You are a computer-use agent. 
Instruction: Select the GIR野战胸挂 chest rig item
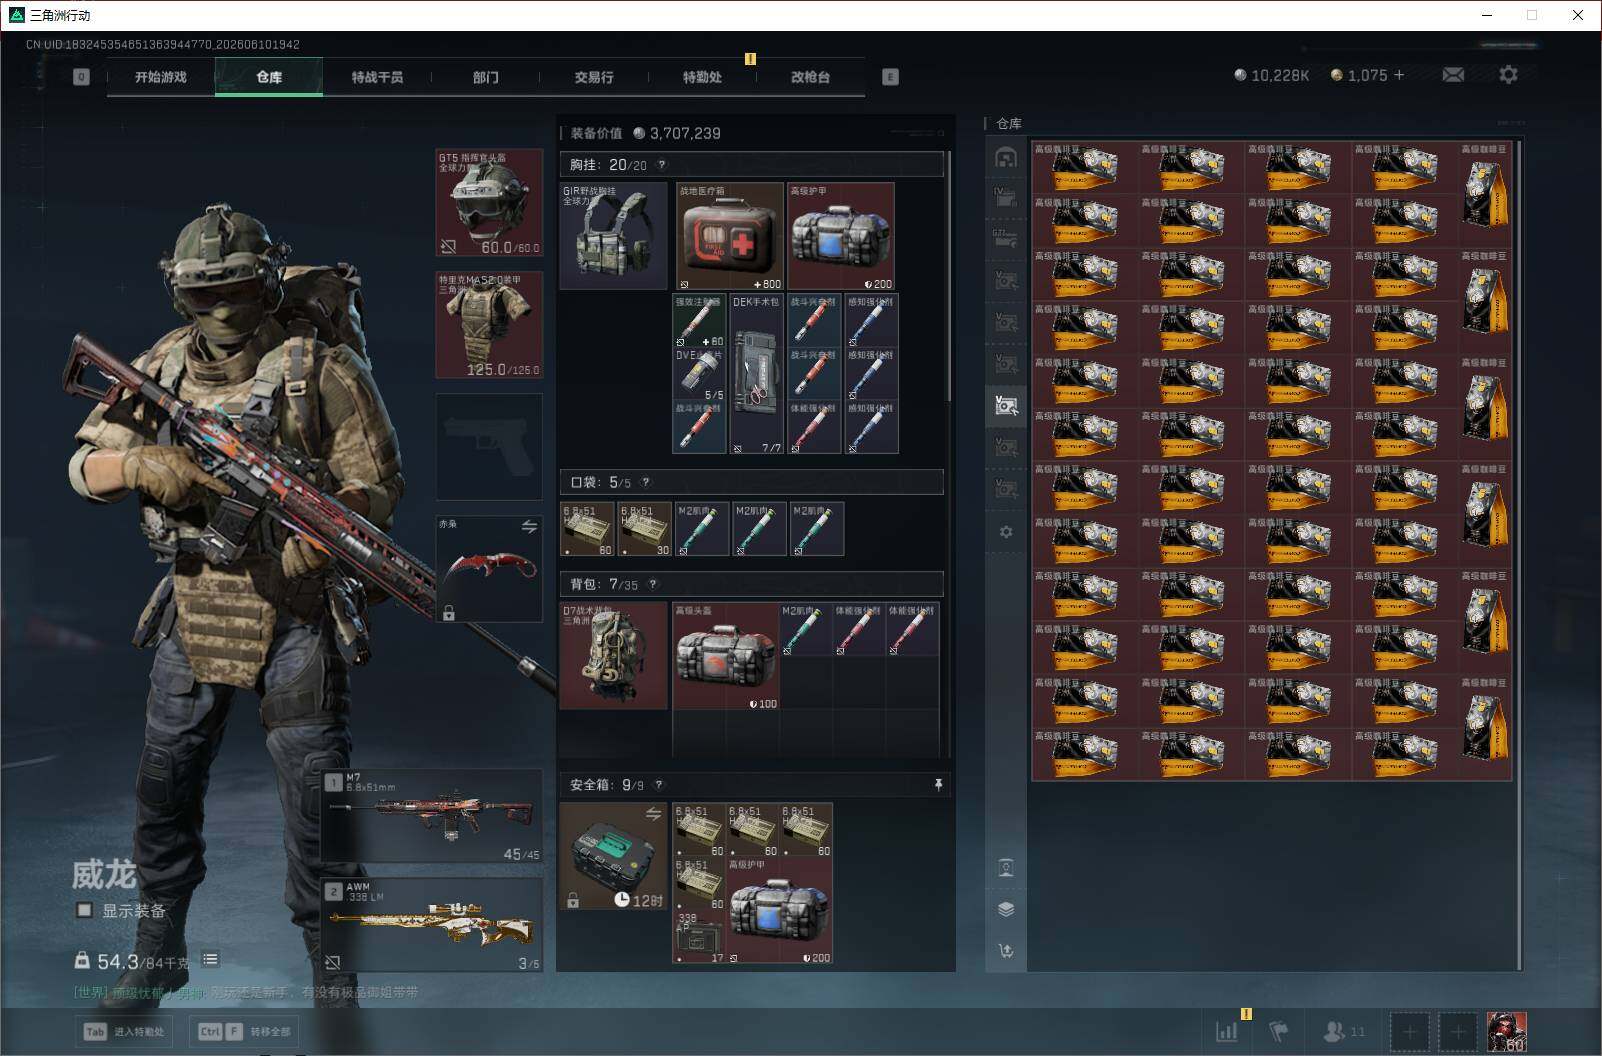point(614,236)
